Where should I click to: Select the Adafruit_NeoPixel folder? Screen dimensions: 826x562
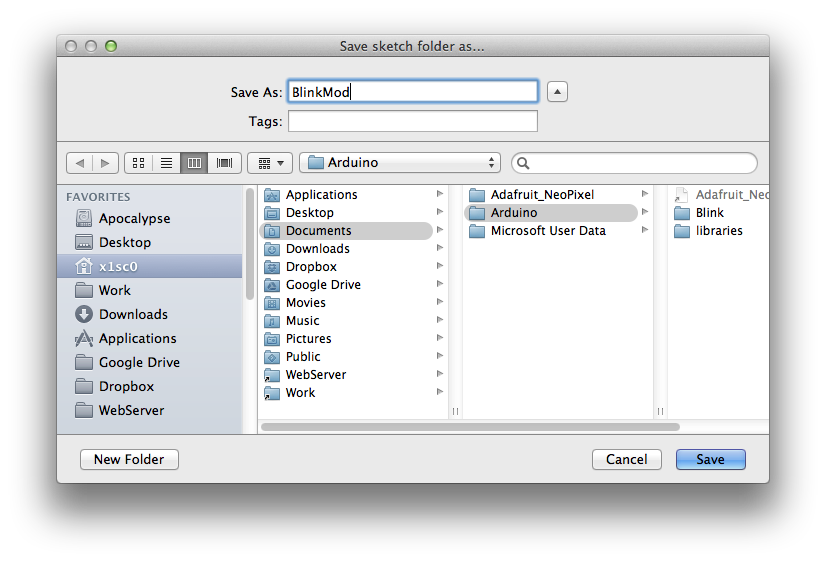point(541,195)
